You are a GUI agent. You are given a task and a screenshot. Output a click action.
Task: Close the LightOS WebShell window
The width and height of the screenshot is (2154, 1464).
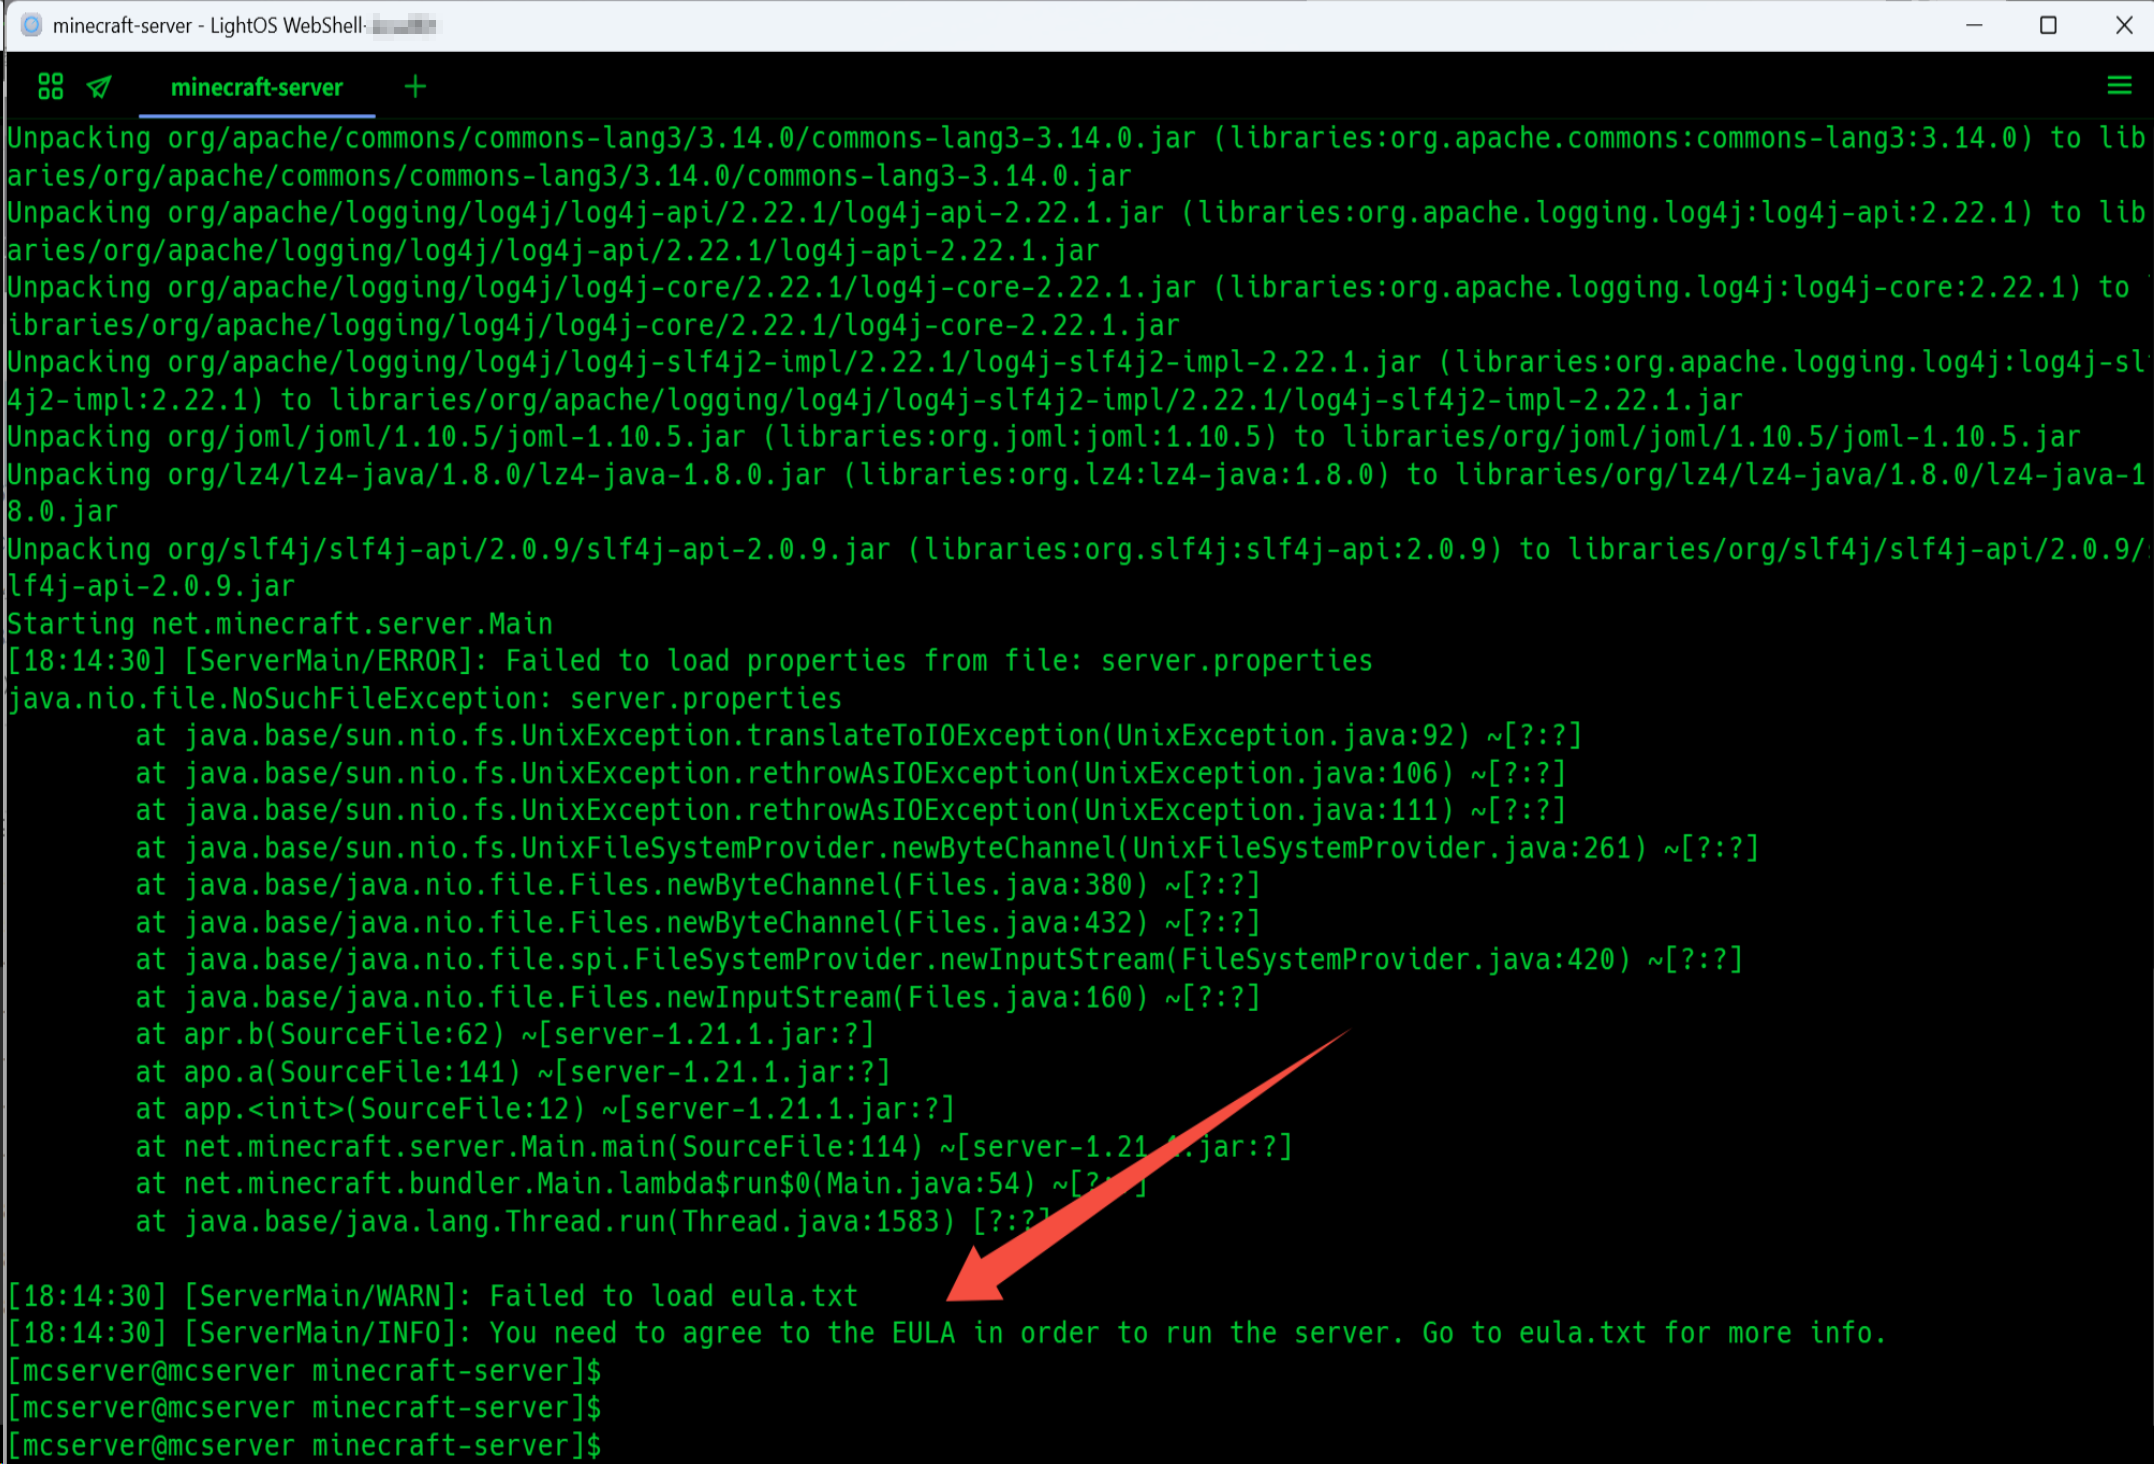coord(2124,25)
